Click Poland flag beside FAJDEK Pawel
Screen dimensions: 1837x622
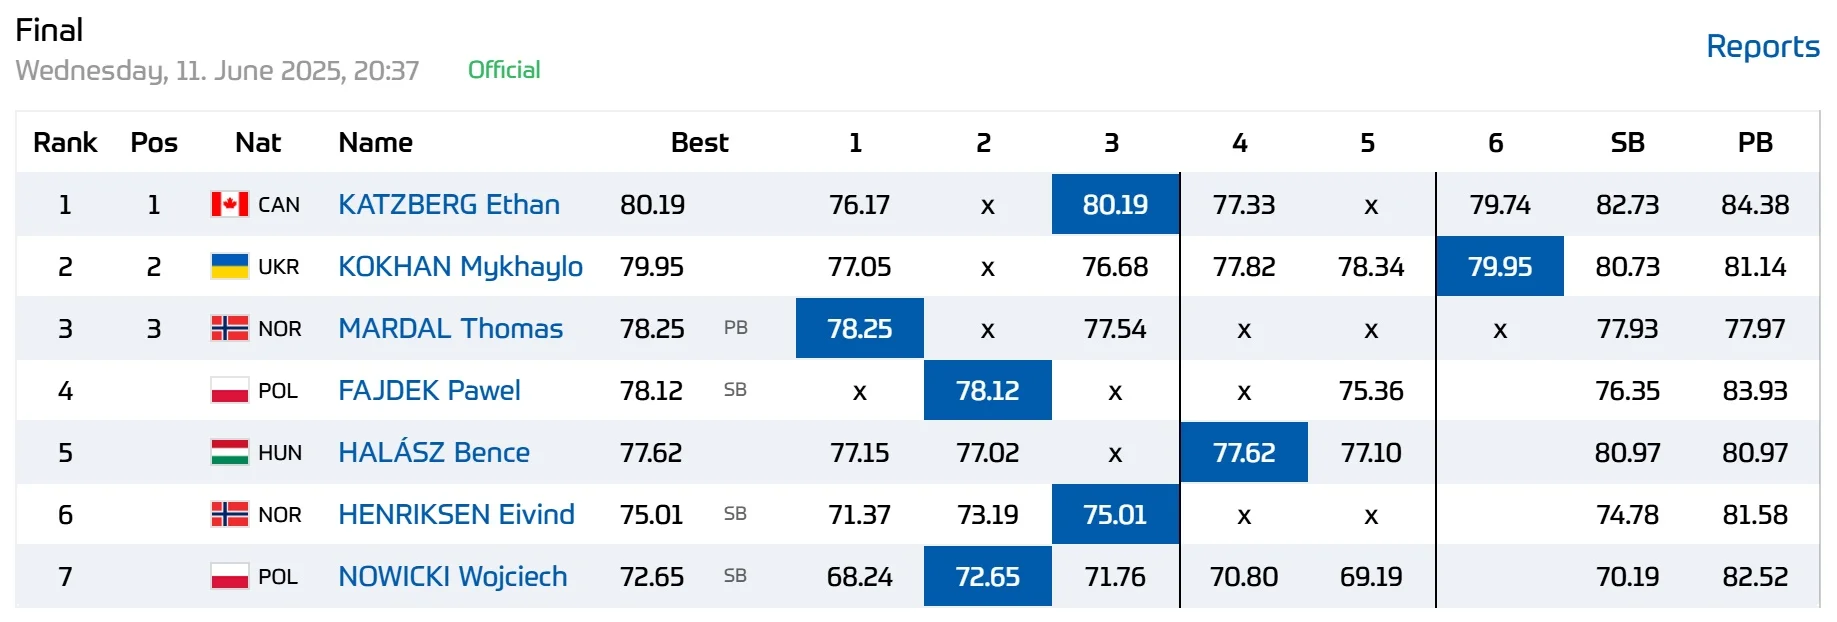pos(229,391)
